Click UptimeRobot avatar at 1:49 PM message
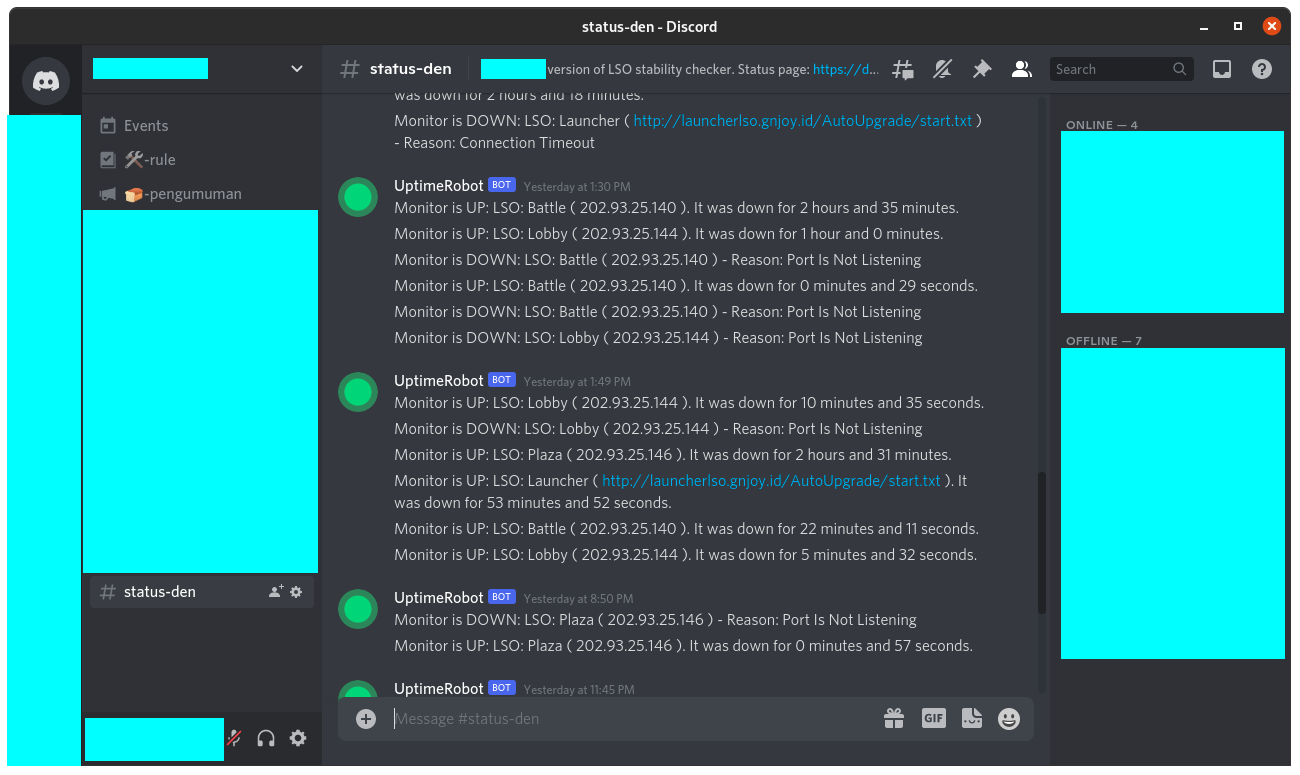The height and width of the screenshot is (775, 1300). pos(358,392)
